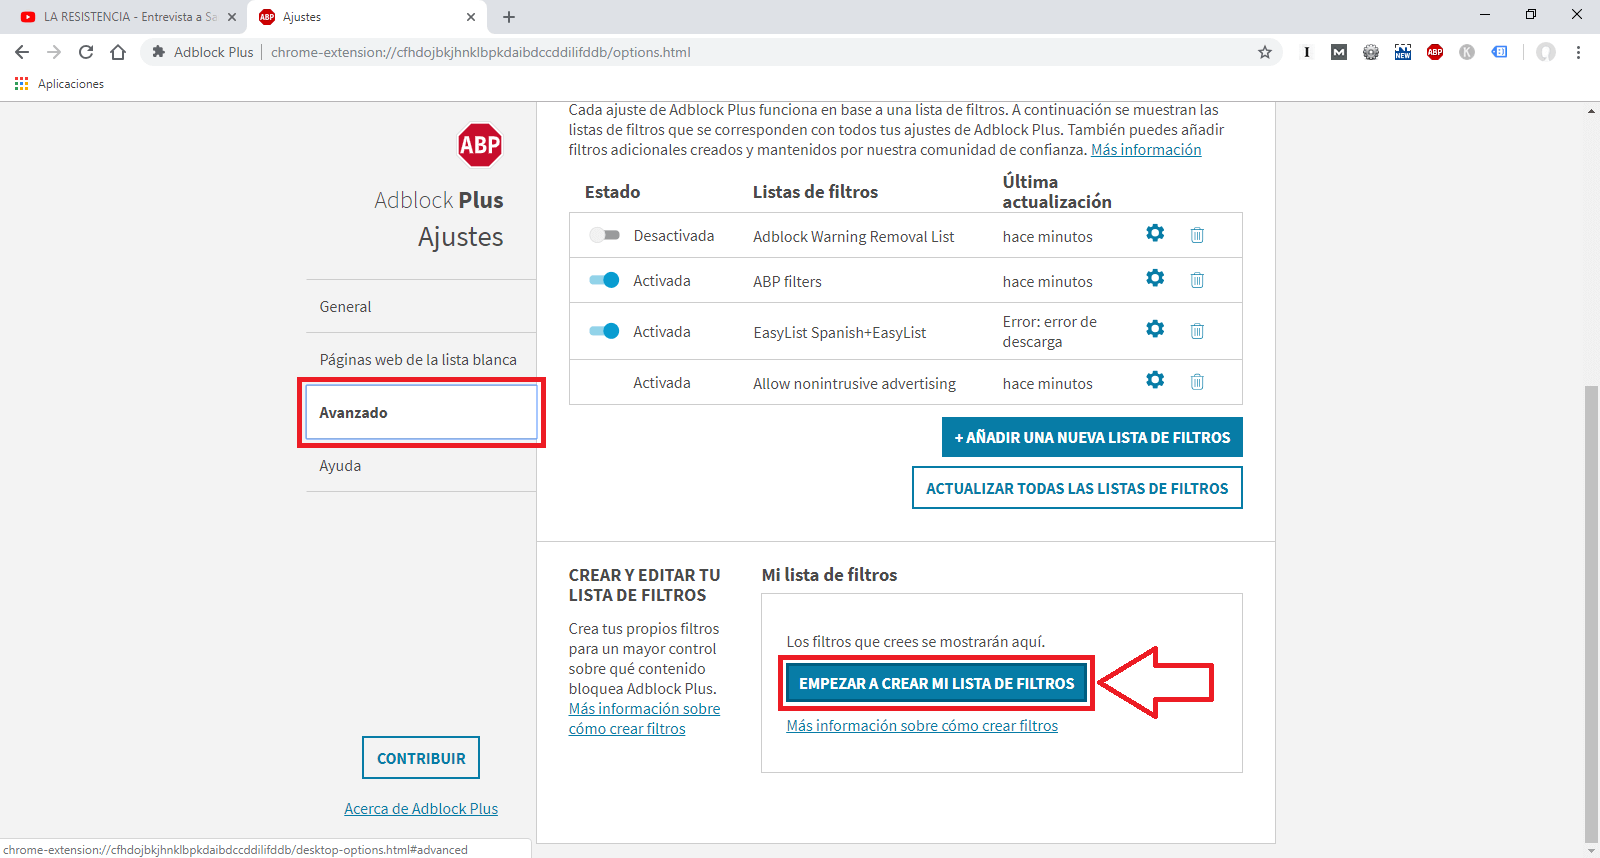Reload the current page
This screenshot has width=1600, height=858.
coord(86,52)
